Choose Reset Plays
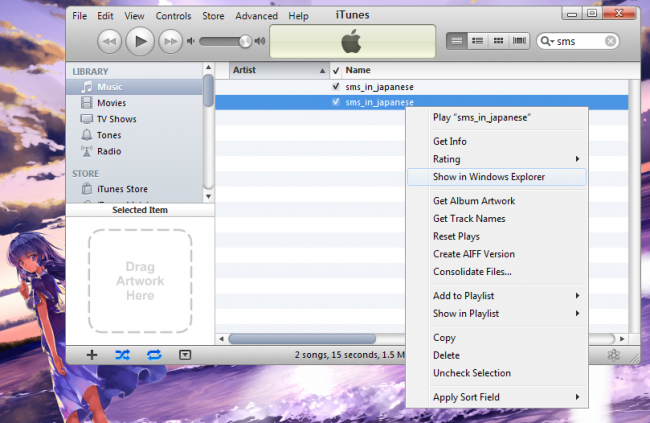650x423 pixels. 497,236
